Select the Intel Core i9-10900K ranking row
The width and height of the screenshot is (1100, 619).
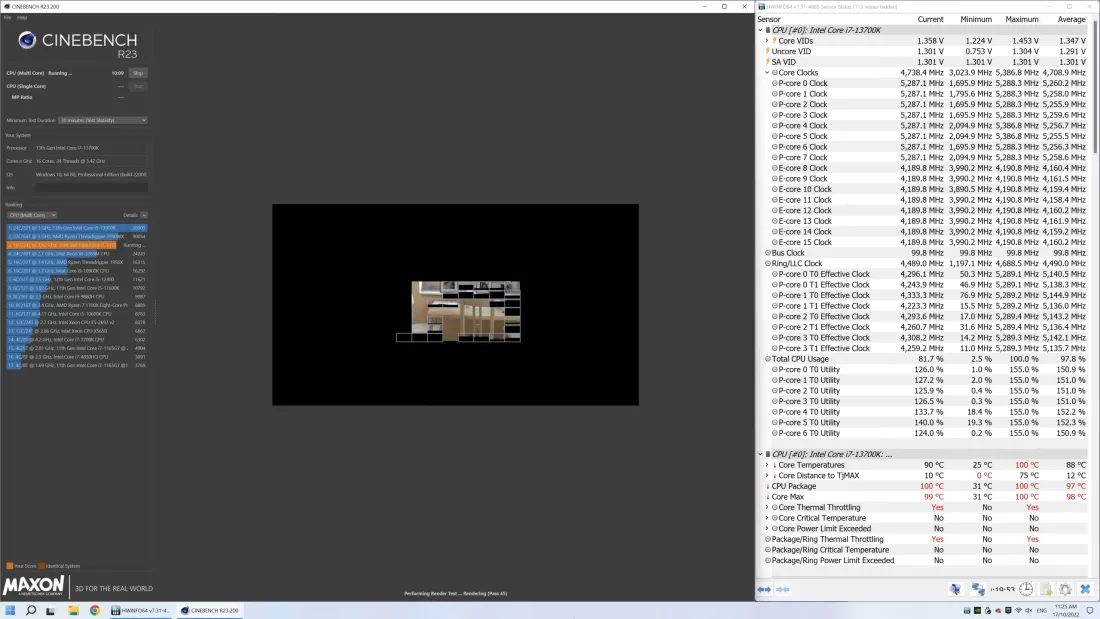77,271
